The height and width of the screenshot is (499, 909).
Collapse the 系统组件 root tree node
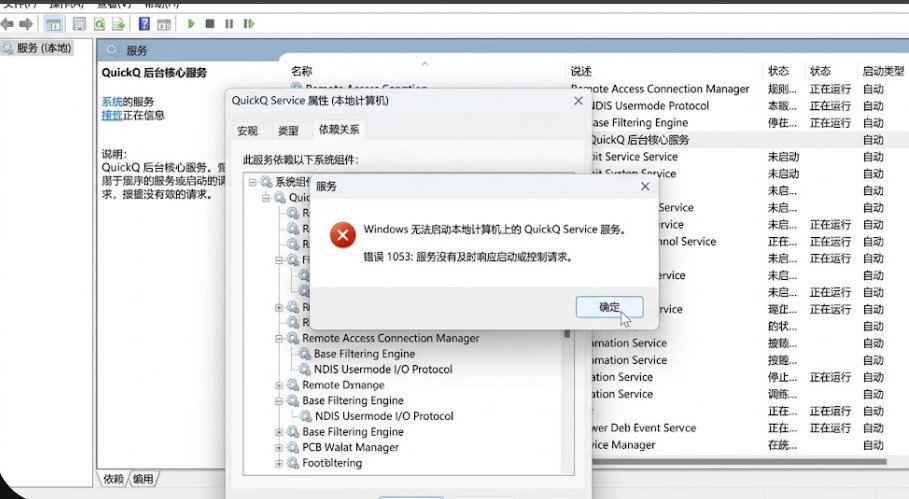252,182
